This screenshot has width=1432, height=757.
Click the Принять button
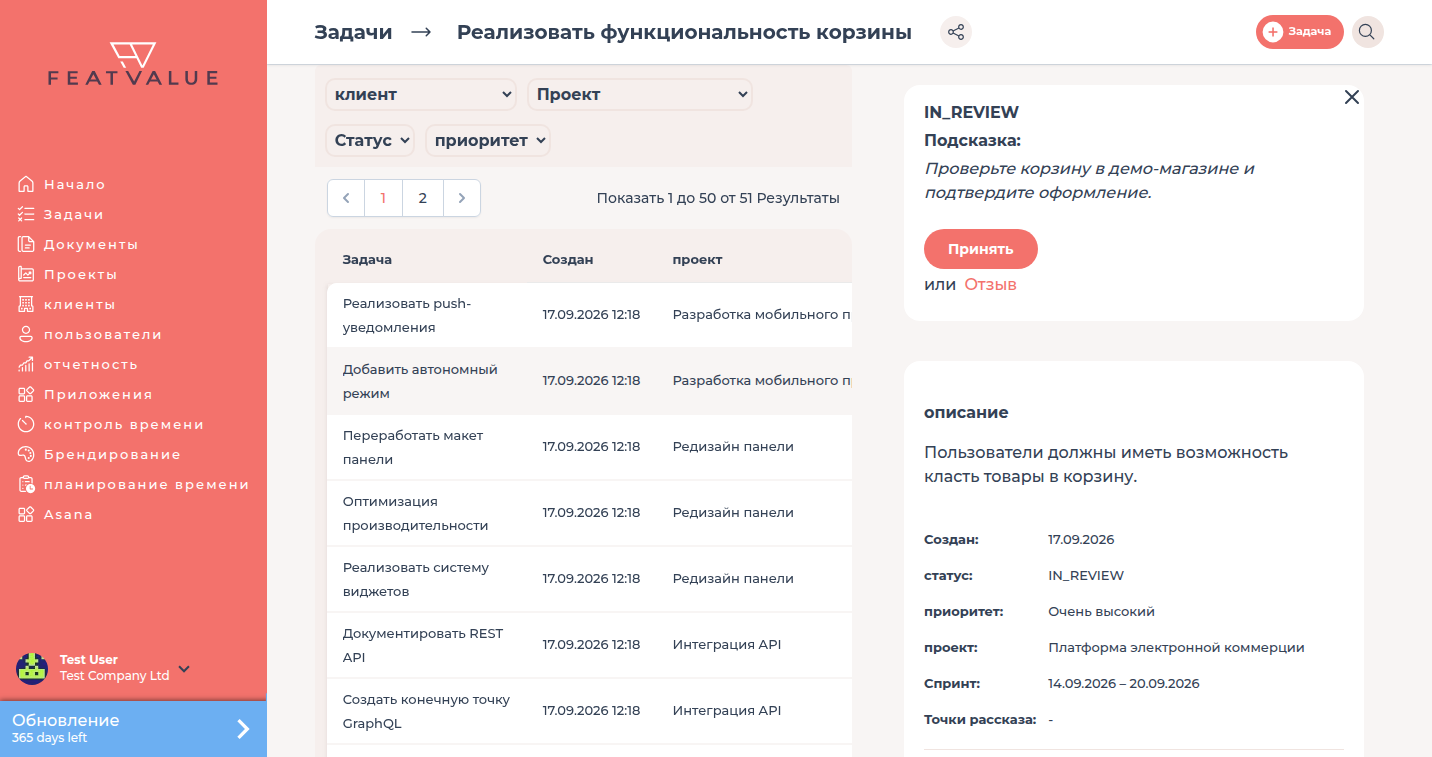(981, 249)
